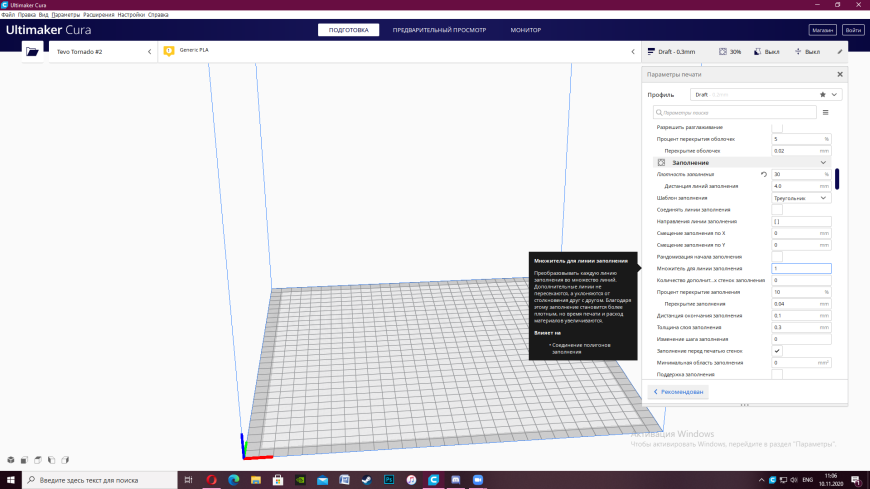Open iTunes from the taskbar
870x489 pixels.
click(411, 480)
